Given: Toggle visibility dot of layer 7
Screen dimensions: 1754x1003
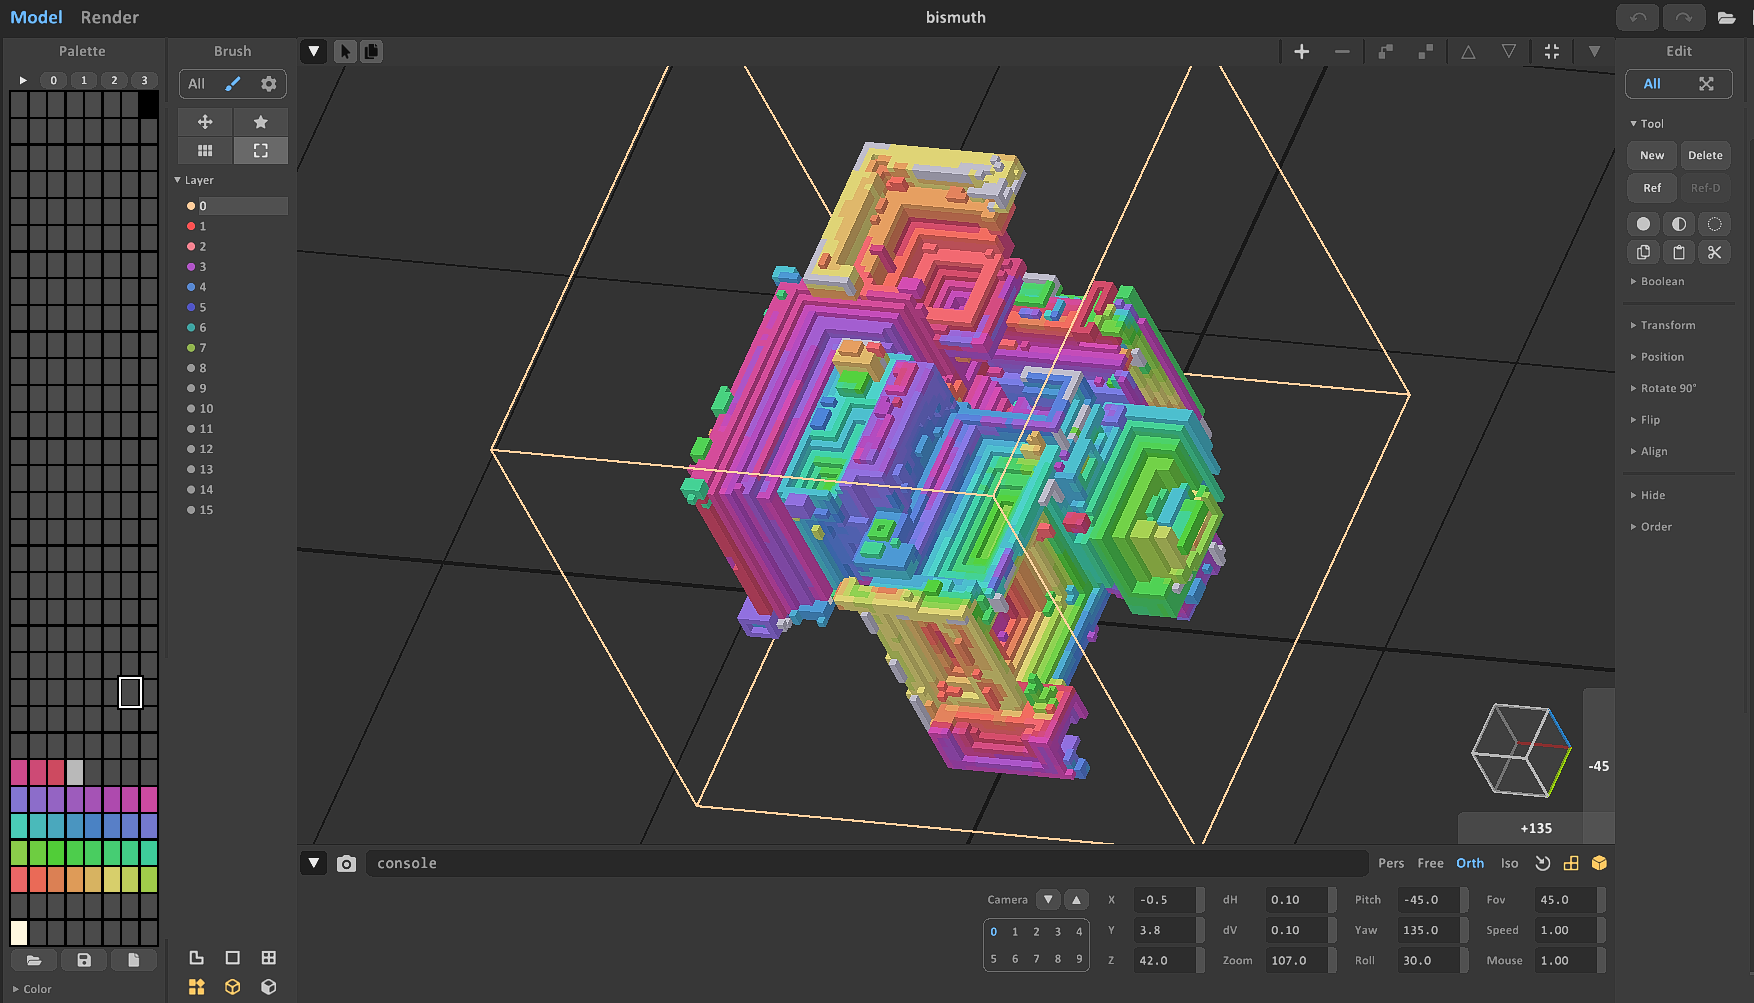Looking at the screenshot, I should (x=191, y=348).
